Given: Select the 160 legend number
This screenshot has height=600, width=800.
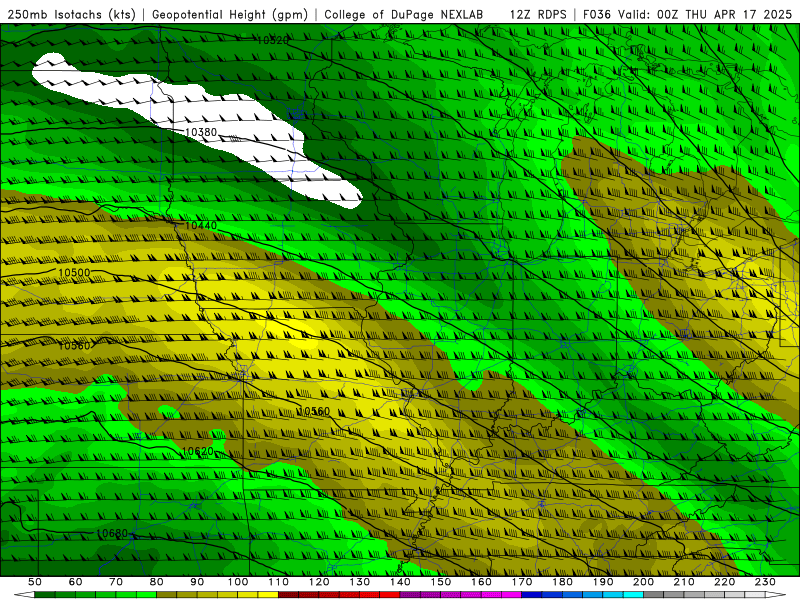Looking at the screenshot, I should 481,582.
